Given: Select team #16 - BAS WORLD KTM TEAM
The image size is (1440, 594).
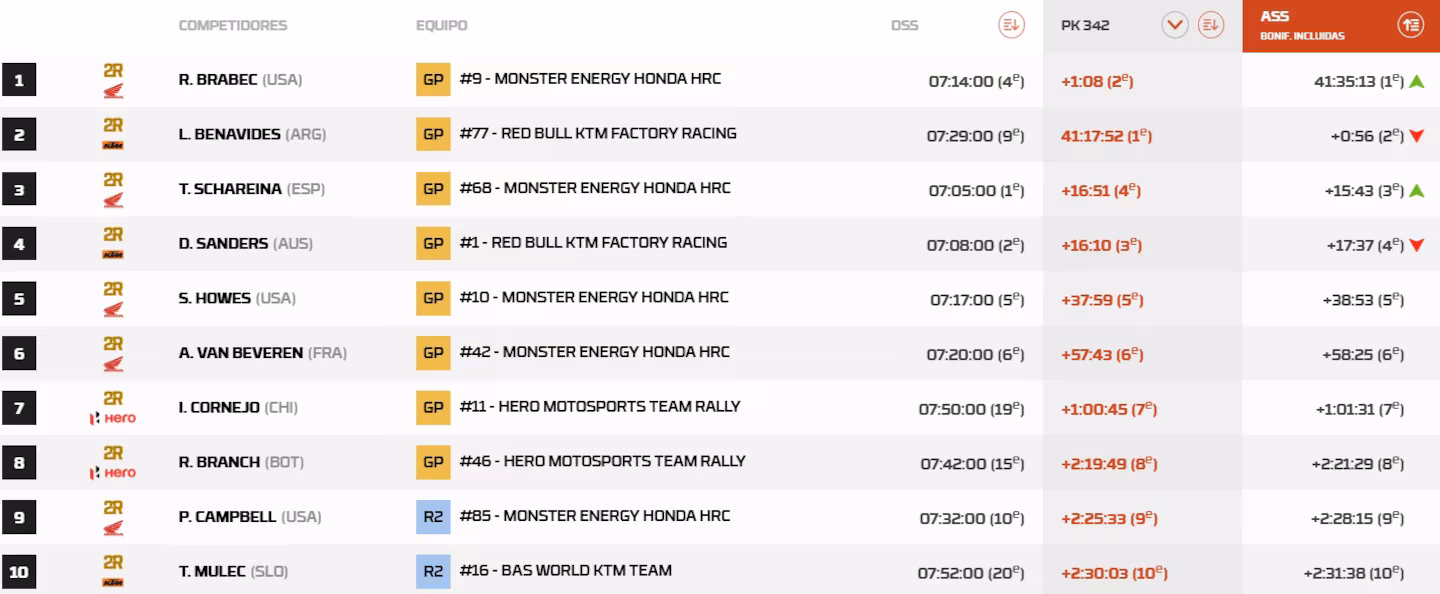Looking at the screenshot, I should (x=566, y=570).
